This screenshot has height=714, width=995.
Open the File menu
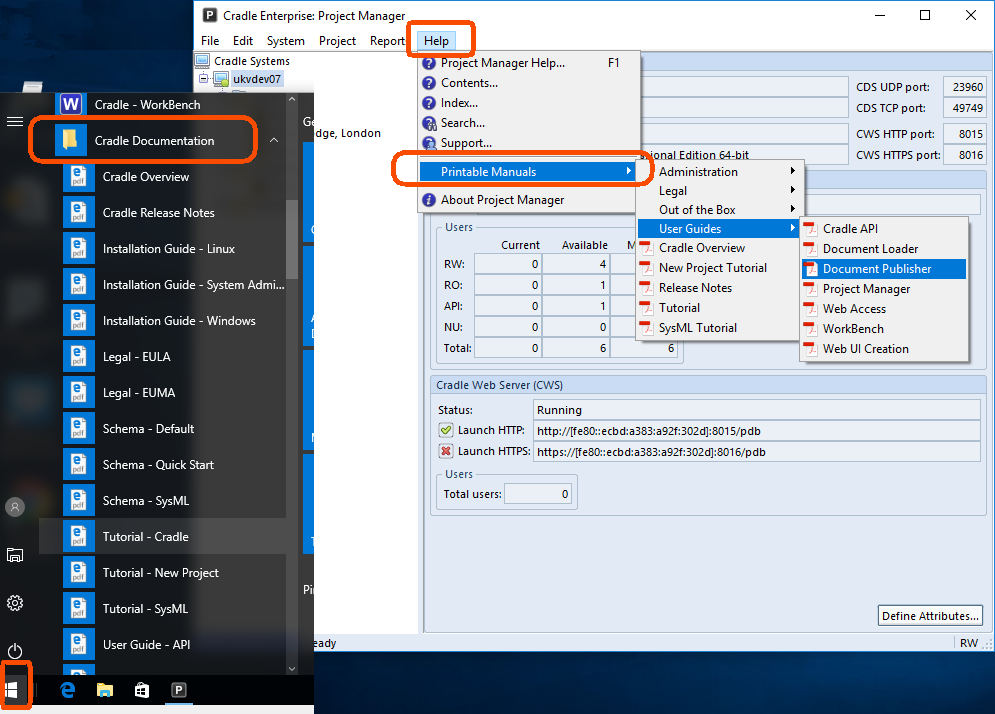pos(210,41)
